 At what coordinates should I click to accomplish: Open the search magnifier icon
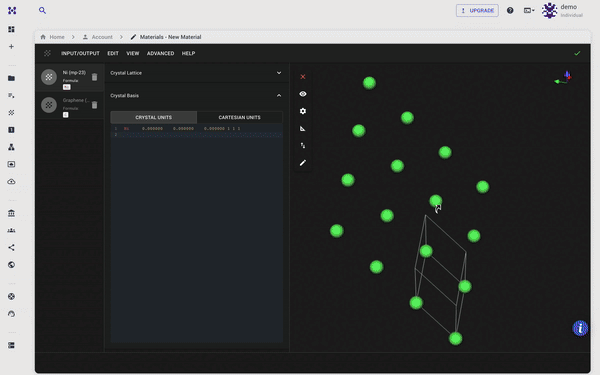pyautogui.click(x=42, y=11)
